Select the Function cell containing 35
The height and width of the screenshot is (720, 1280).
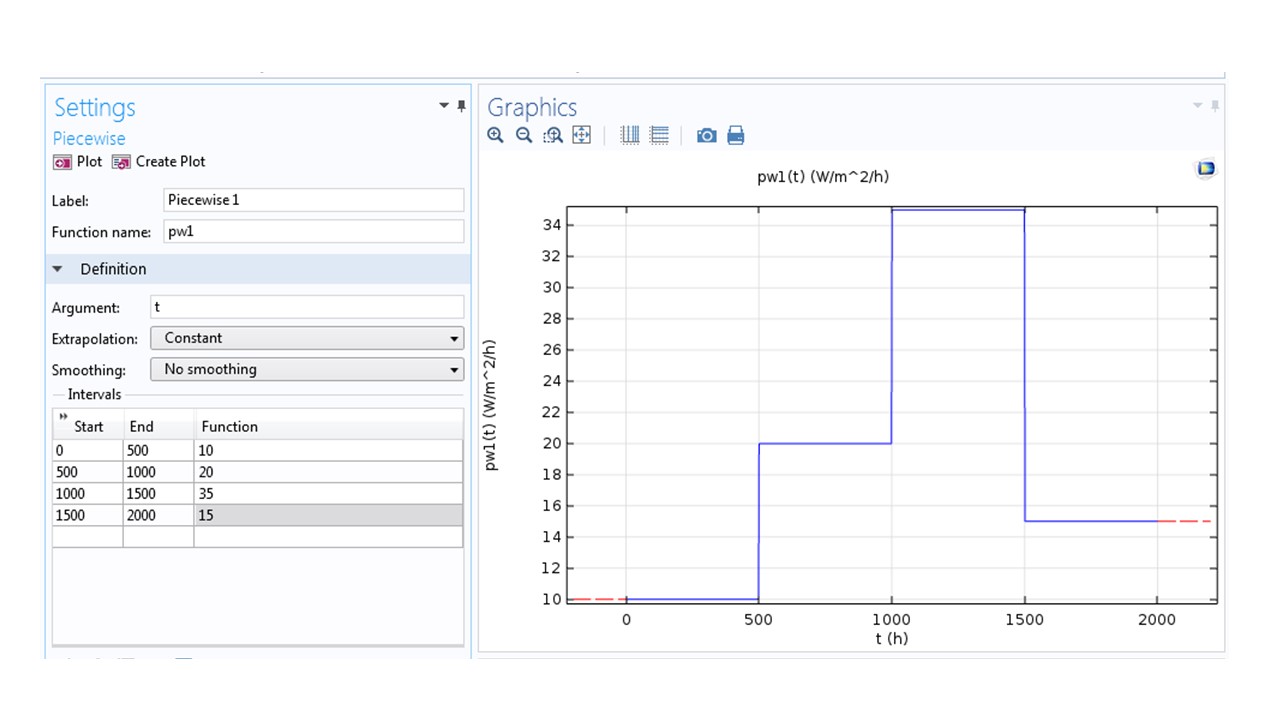click(328, 493)
